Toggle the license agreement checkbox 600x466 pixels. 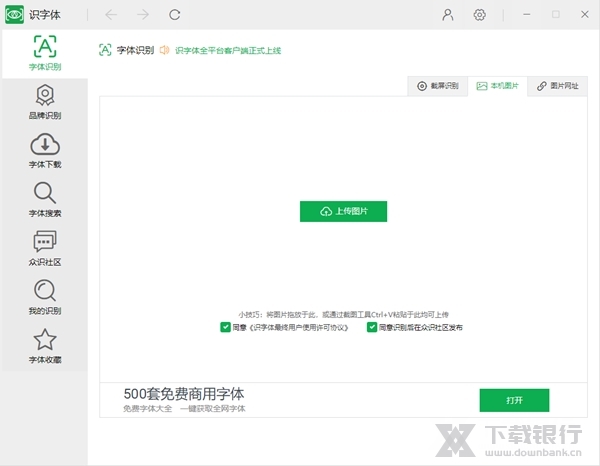pyautogui.click(x=225, y=327)
